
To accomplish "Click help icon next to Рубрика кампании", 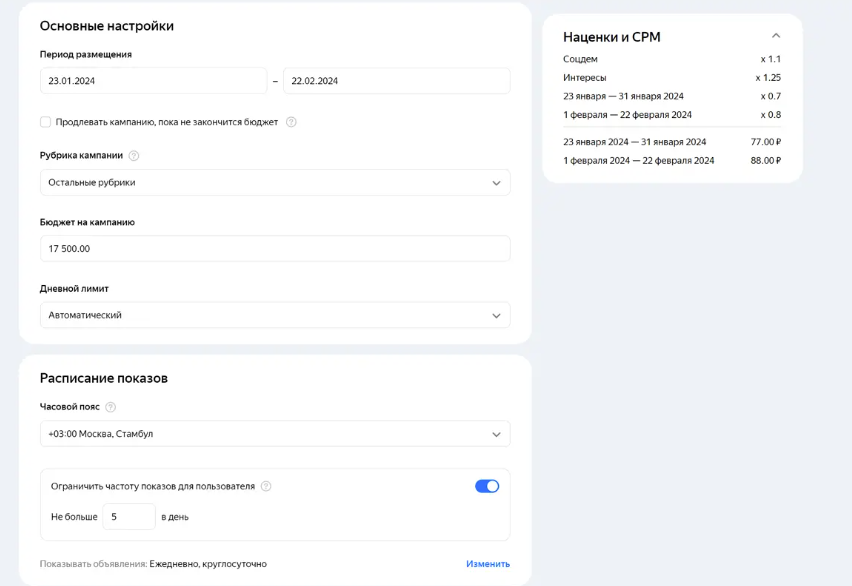I will tap(135, 156).
